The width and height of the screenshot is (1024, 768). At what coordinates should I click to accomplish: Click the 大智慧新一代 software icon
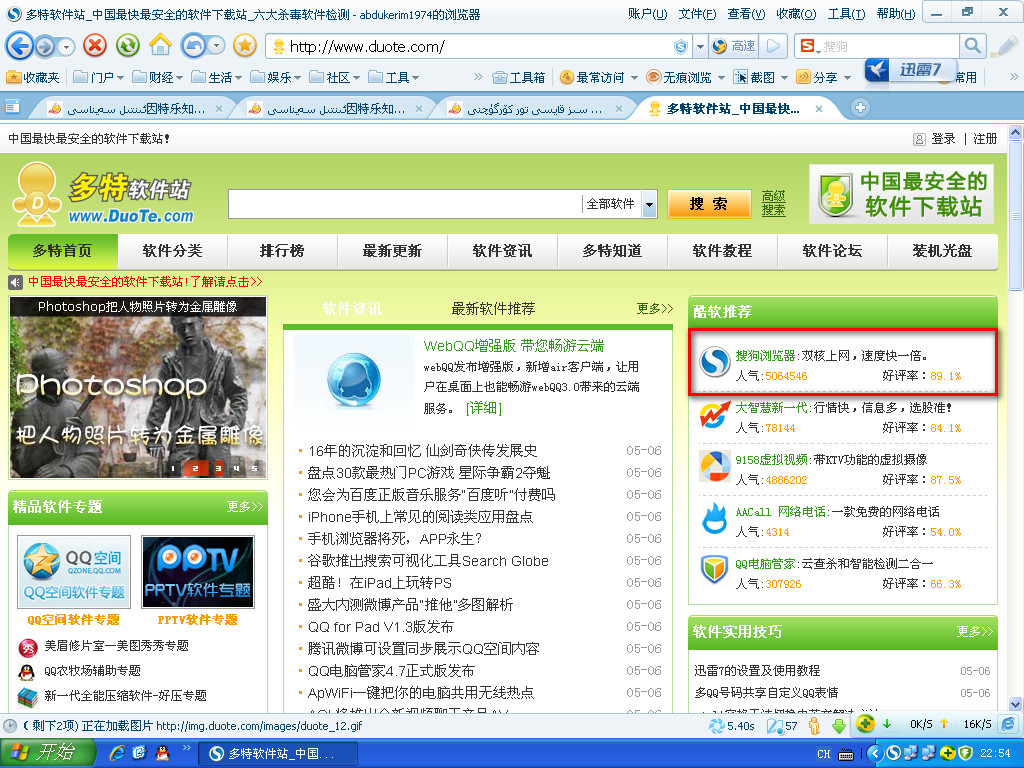pyautogui.click(x=715, y=415)
